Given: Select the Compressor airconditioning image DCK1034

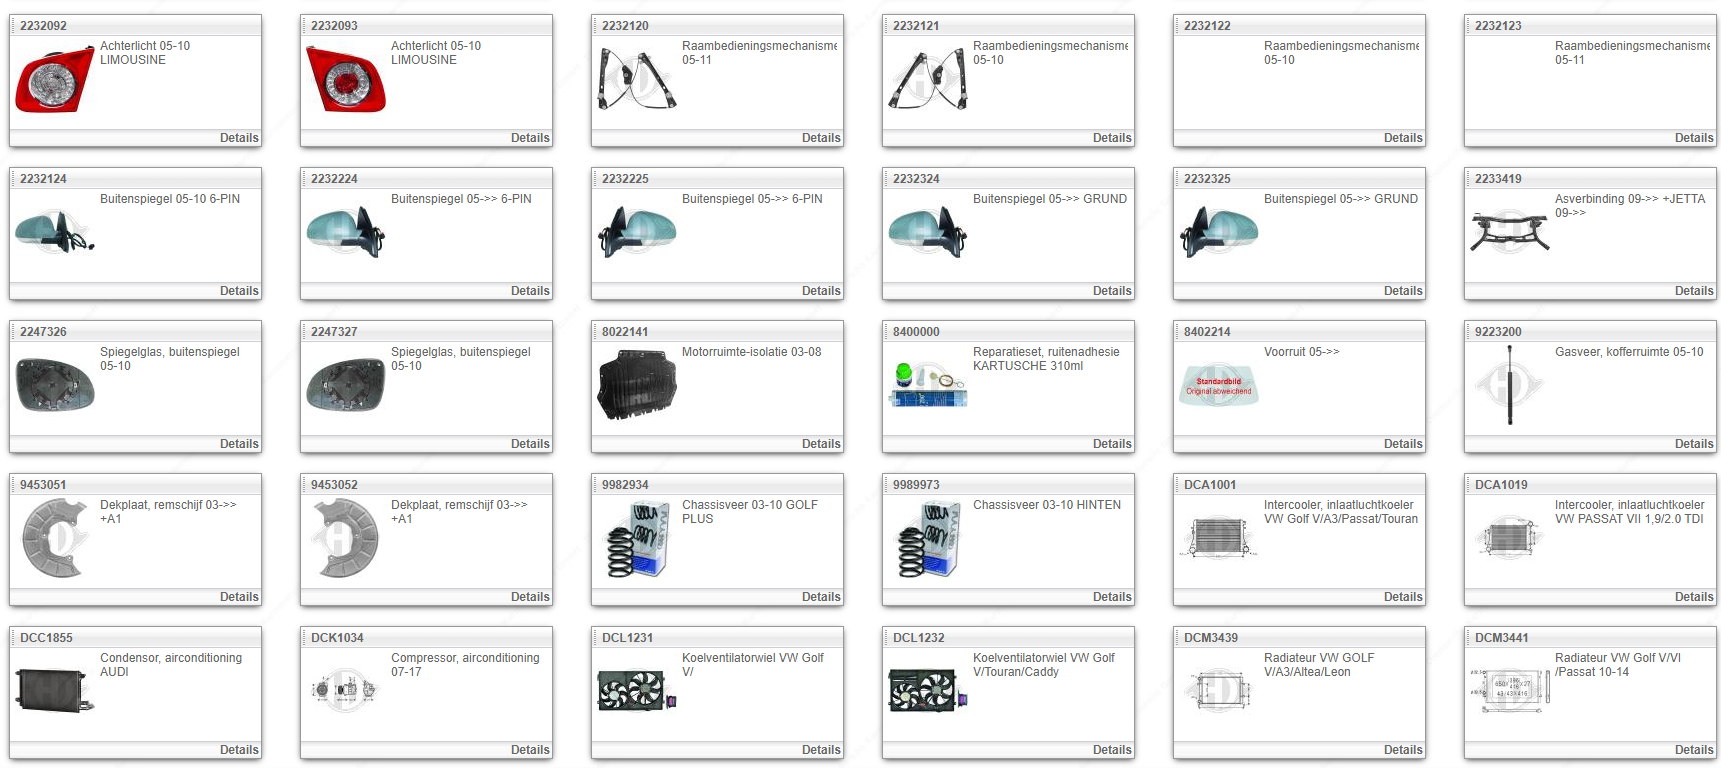Looking at the screenshot, I should (345, 690).
